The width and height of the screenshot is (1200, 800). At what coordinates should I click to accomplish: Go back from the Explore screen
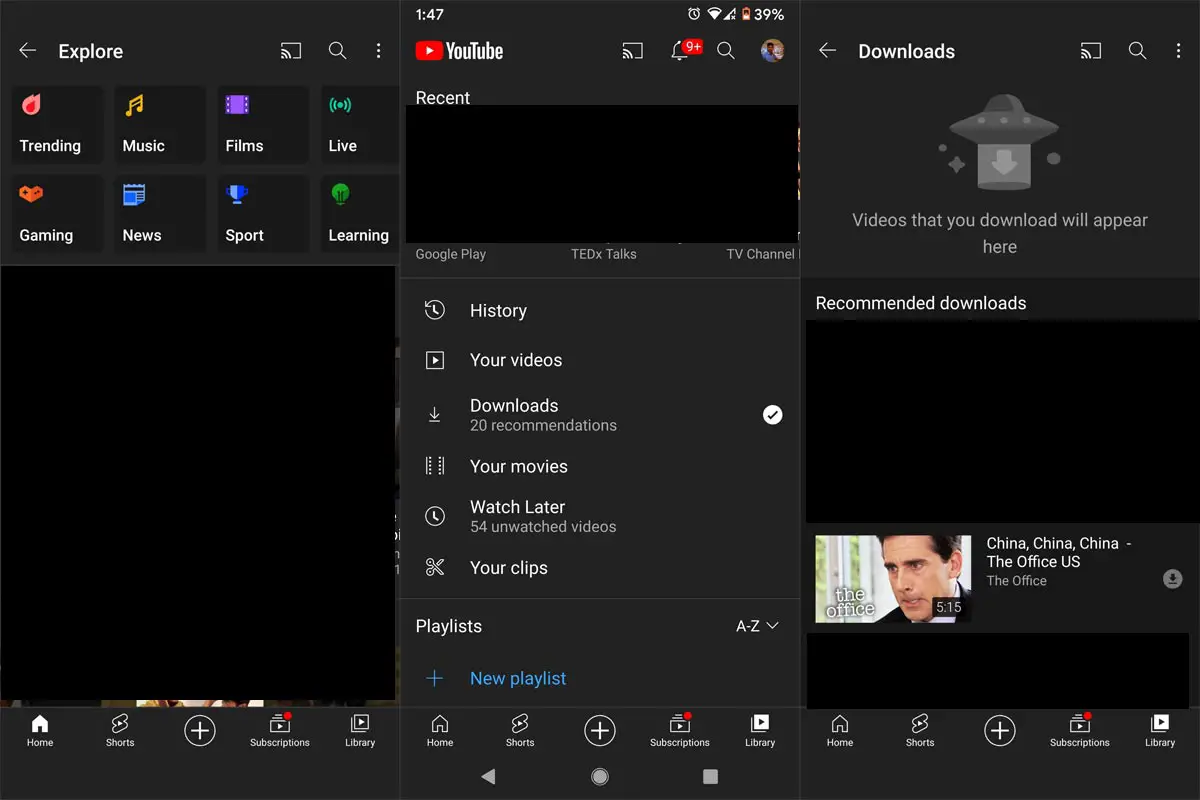[x=28, y=51]
